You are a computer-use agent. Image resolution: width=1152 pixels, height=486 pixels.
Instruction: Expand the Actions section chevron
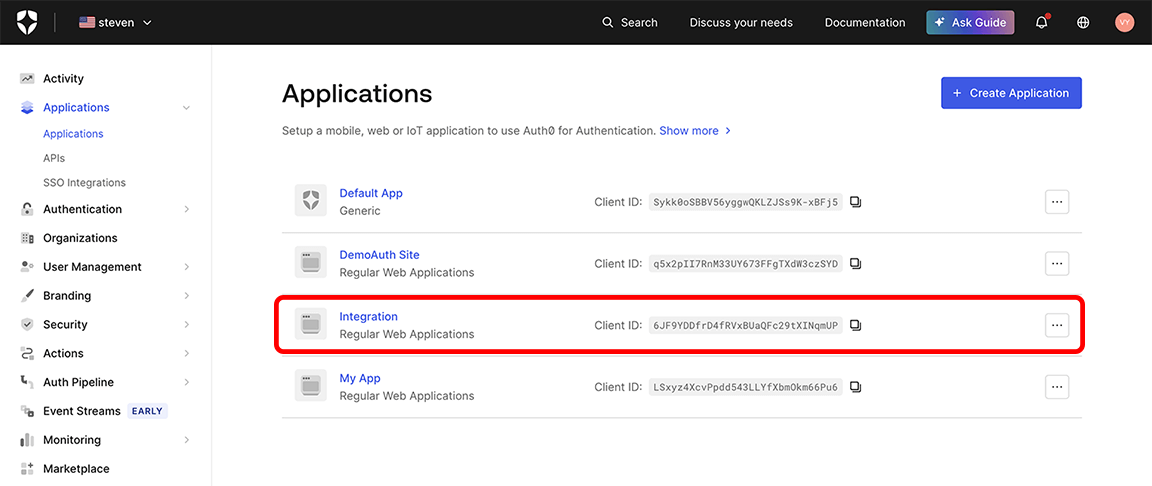[187, 354]
